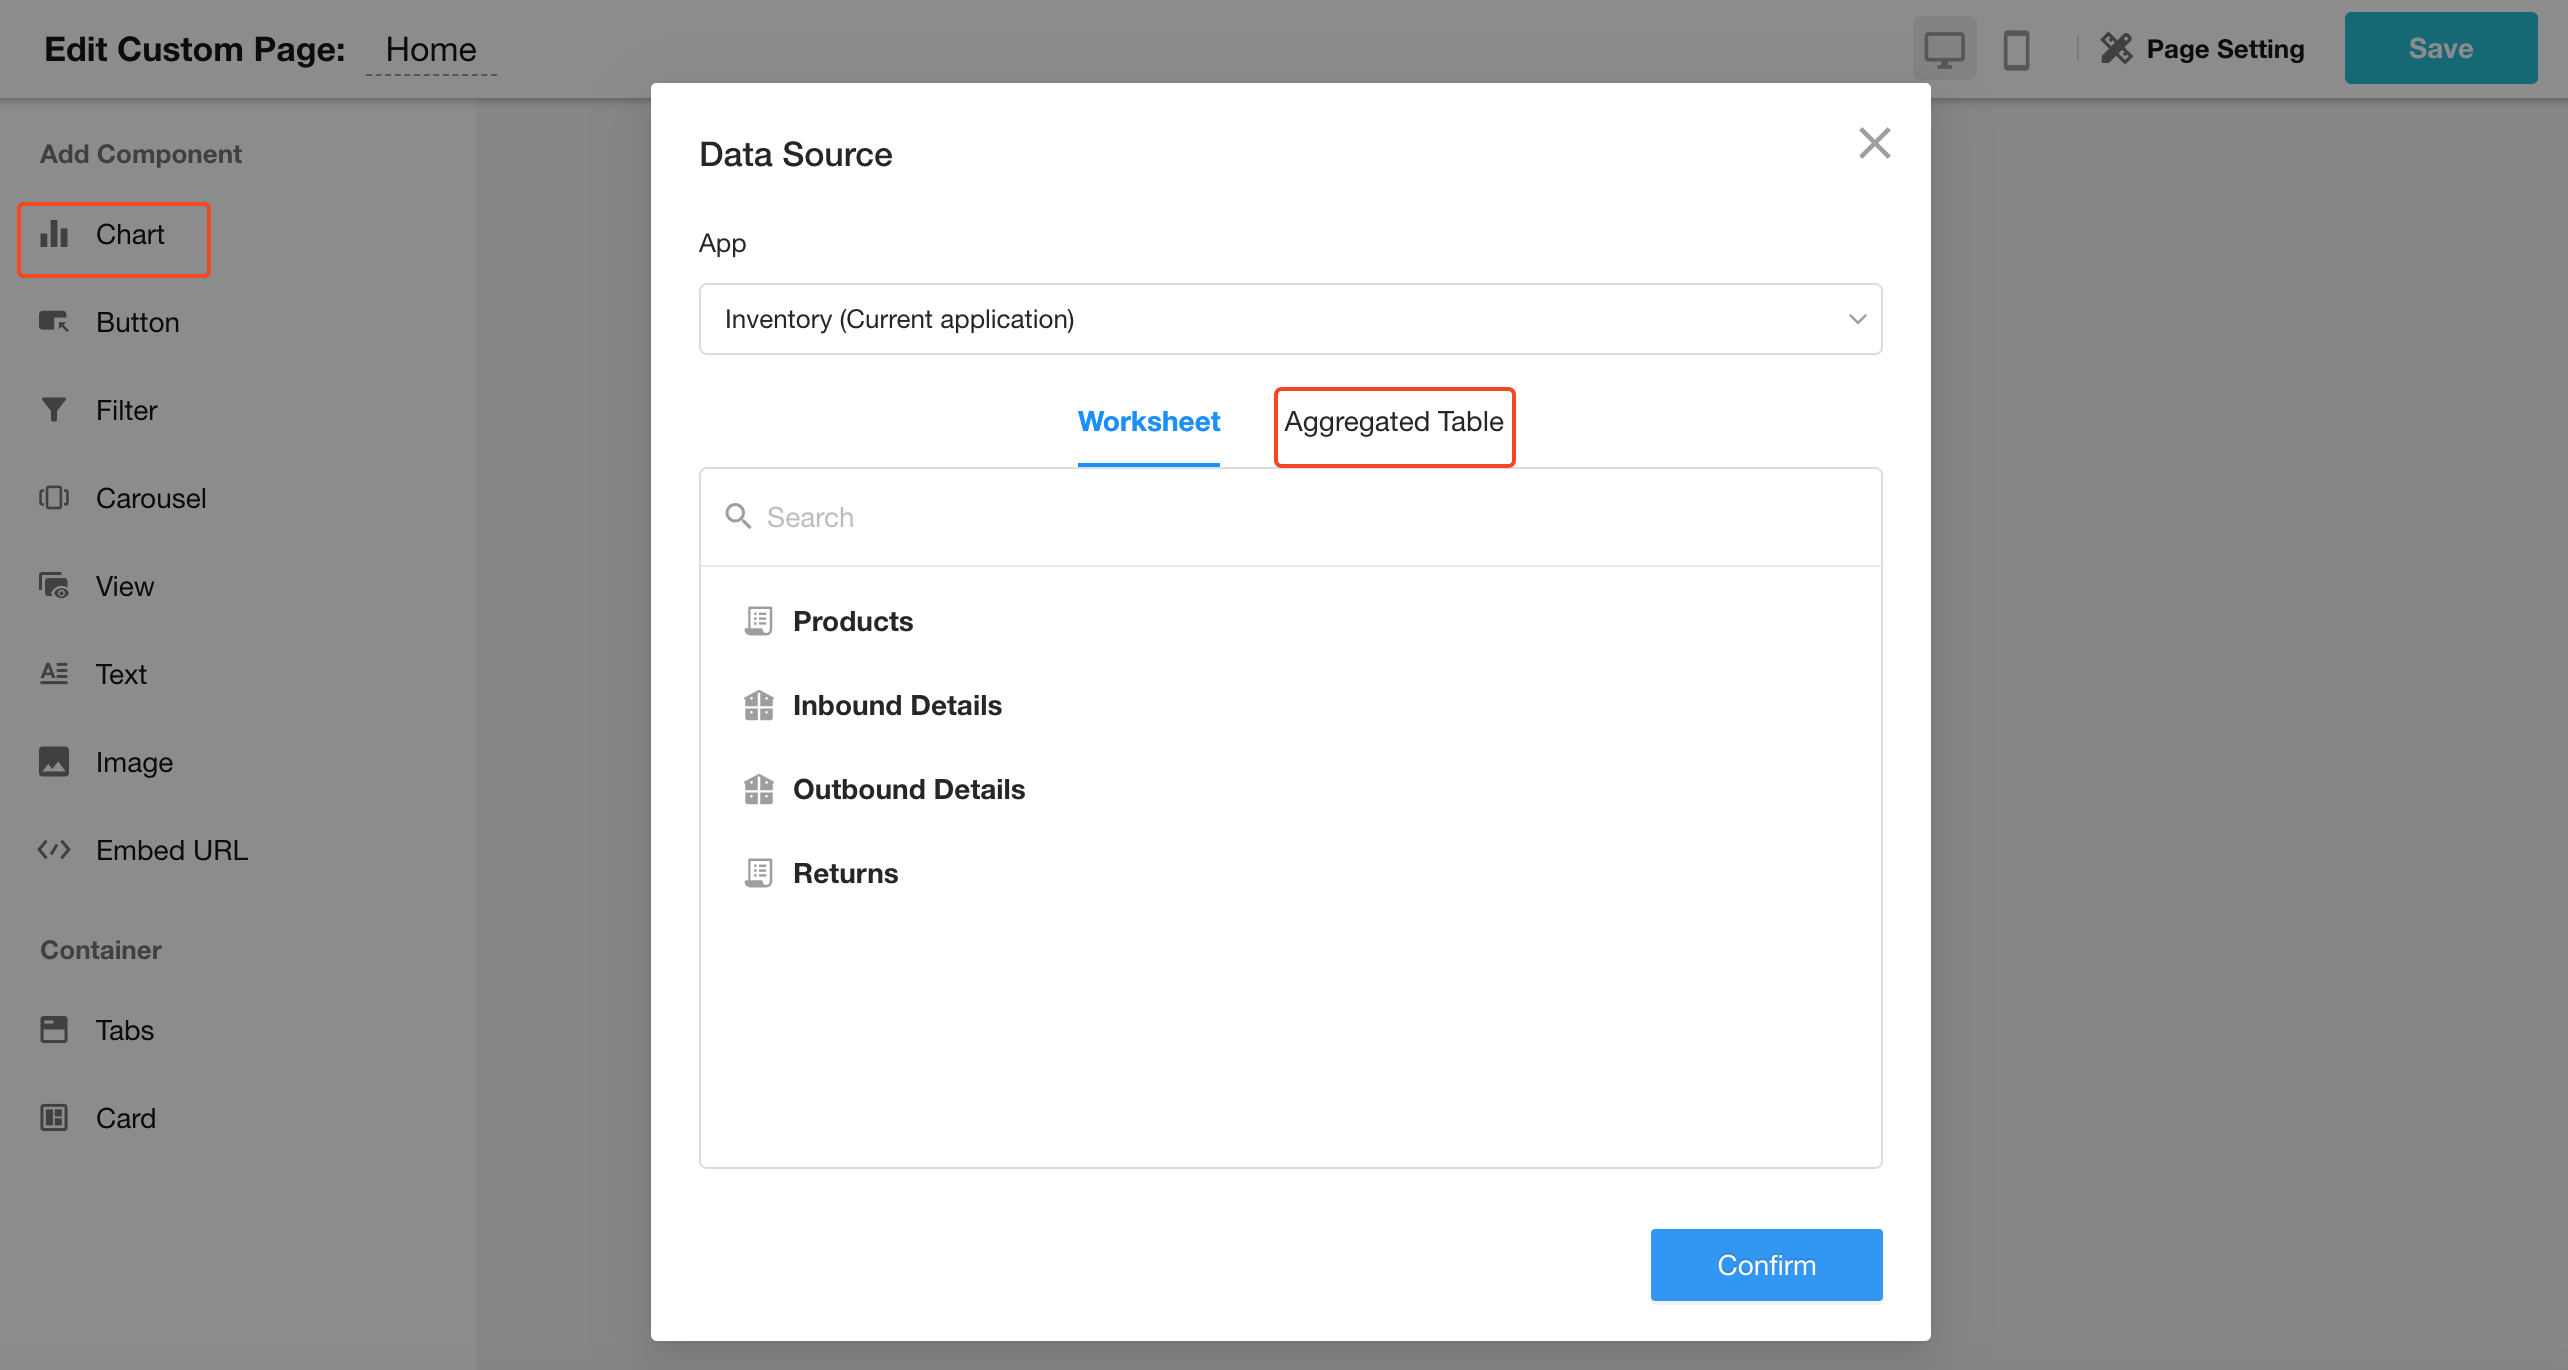Click the Embed URL code icon

pos(54,850)
